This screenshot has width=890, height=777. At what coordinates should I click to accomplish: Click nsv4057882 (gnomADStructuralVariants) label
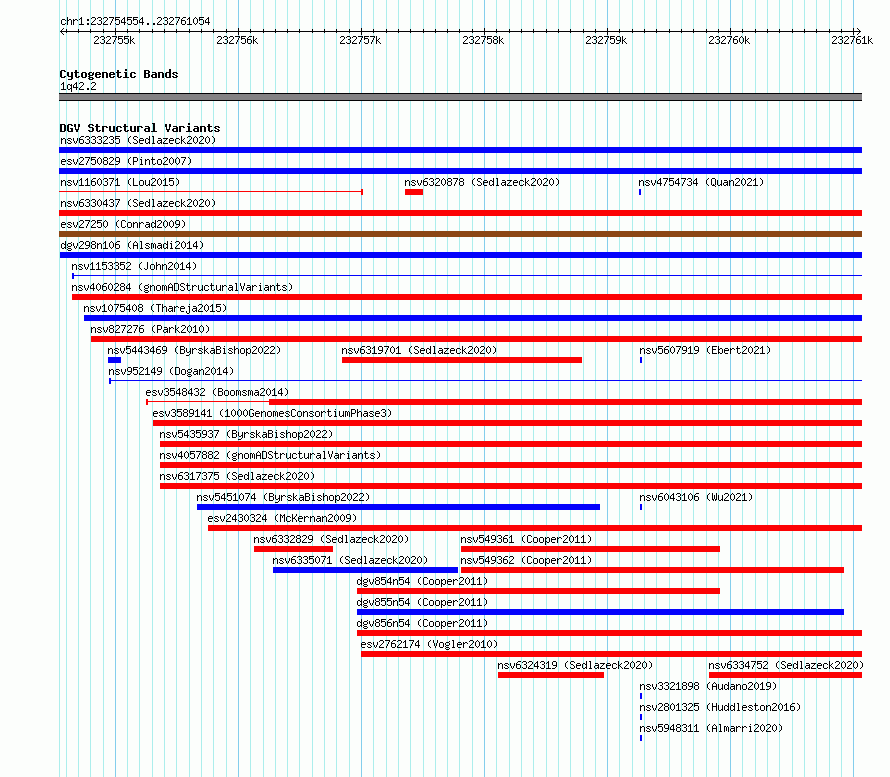tap(270, 455)
